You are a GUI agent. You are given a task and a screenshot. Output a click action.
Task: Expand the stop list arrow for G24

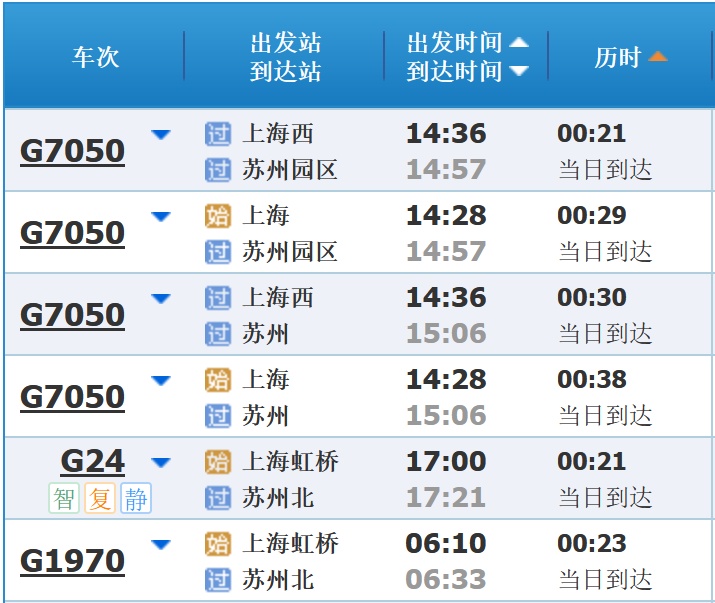161,463
